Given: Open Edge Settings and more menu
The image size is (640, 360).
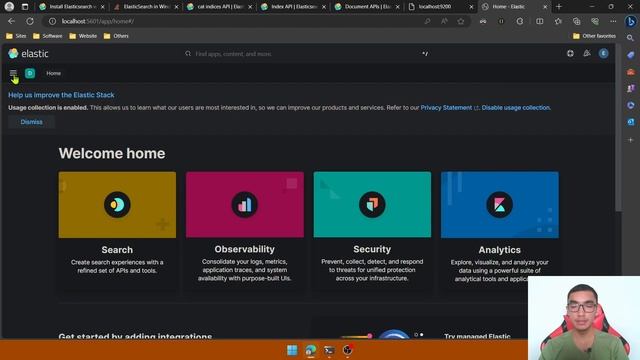Looking at the screenshot, I should 613,21.
